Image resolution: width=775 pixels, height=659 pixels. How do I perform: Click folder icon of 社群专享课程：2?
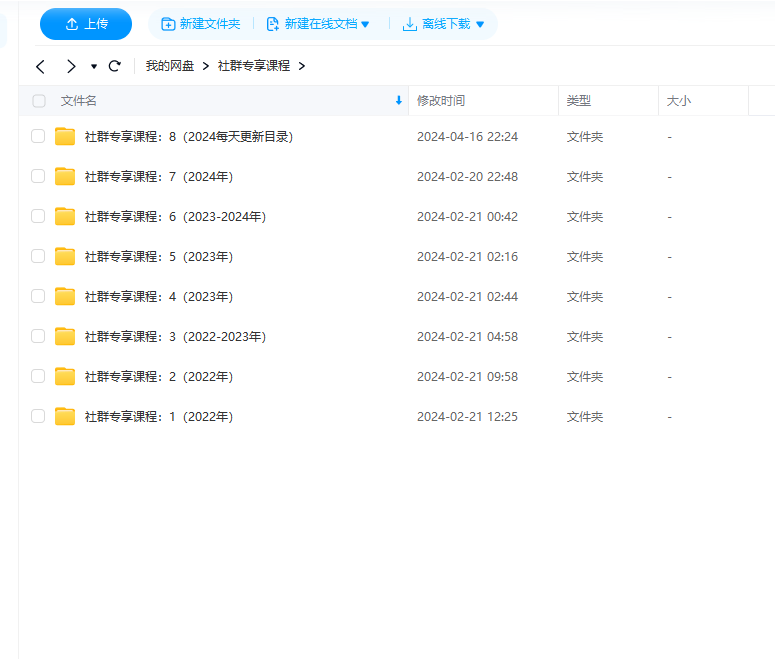[65, 377]
